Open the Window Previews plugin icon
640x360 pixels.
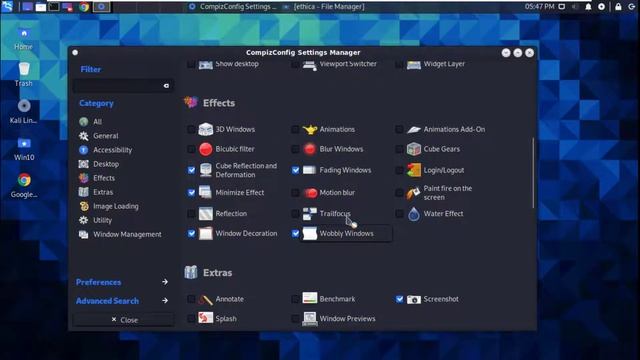tap(309, 318)
